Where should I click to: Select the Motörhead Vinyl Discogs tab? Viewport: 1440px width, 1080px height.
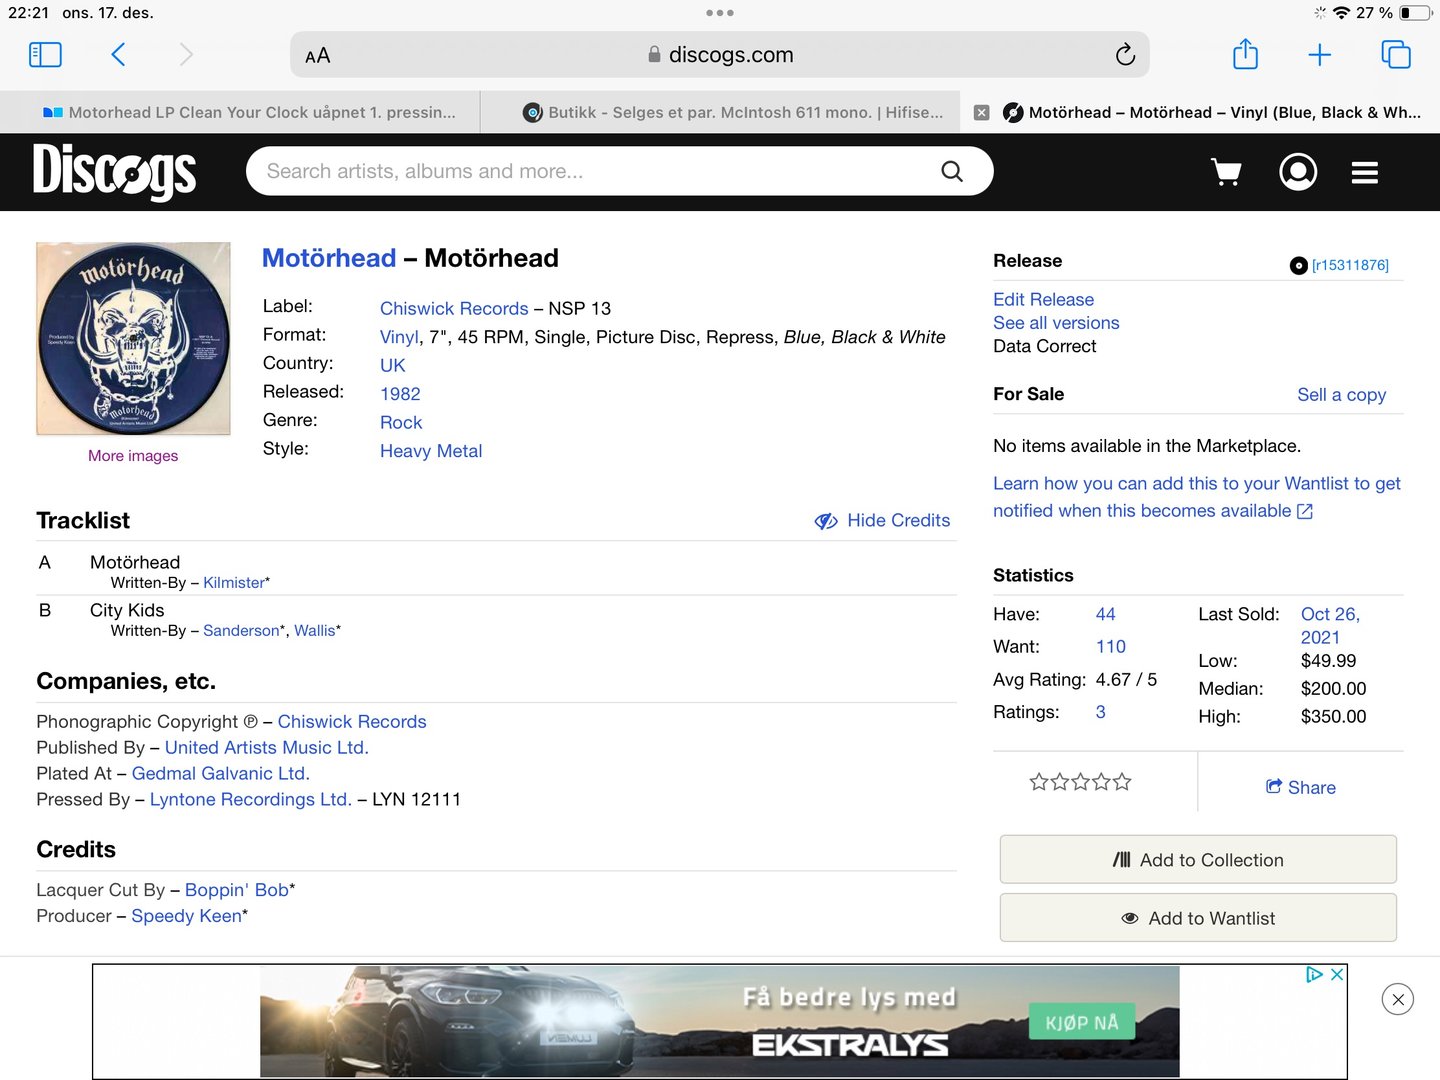[1212, 113]
